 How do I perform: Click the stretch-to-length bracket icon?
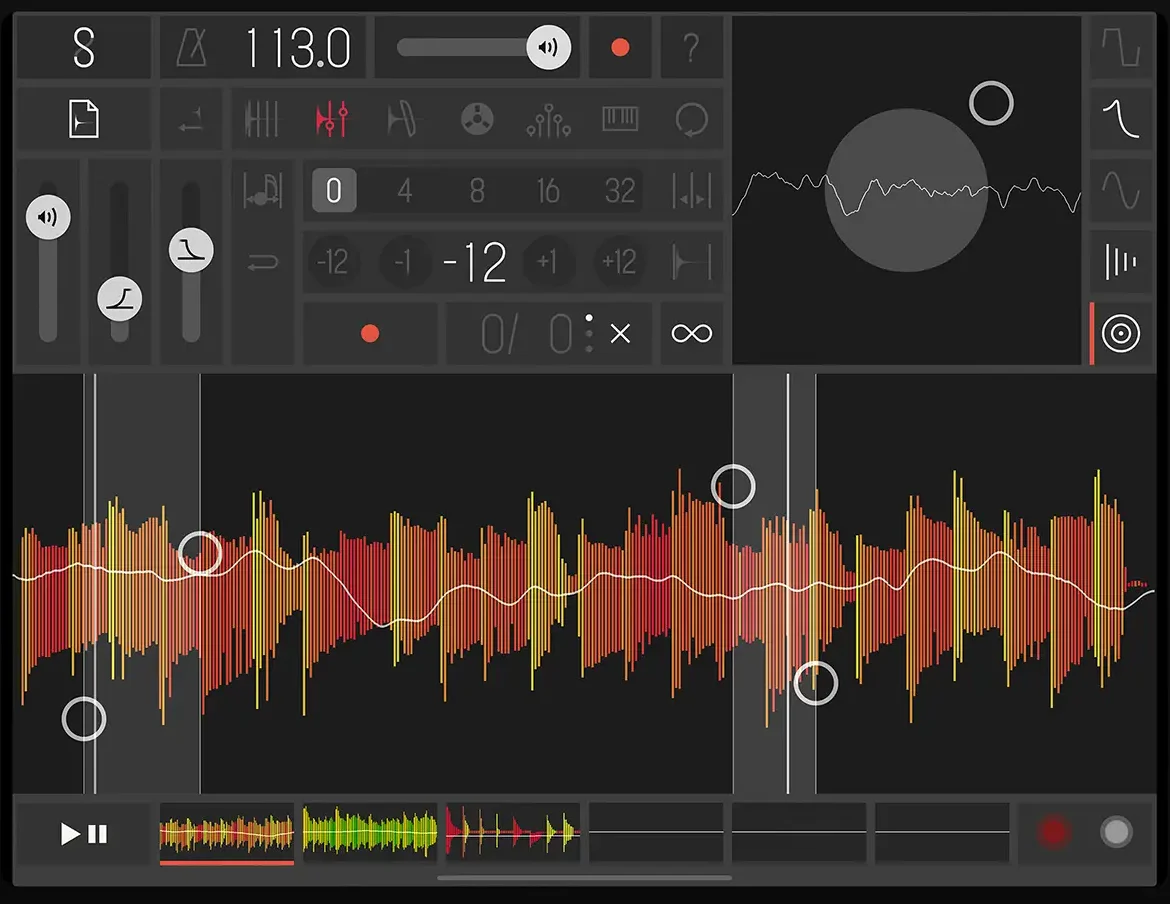click(692, 262)
